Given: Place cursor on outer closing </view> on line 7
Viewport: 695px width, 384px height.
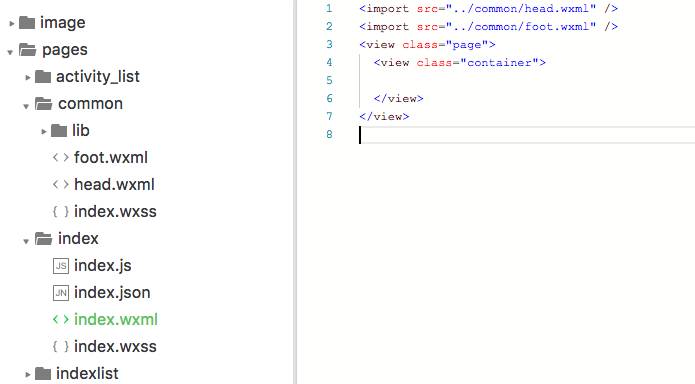Looking at the screenshot, I should point(384,117).
